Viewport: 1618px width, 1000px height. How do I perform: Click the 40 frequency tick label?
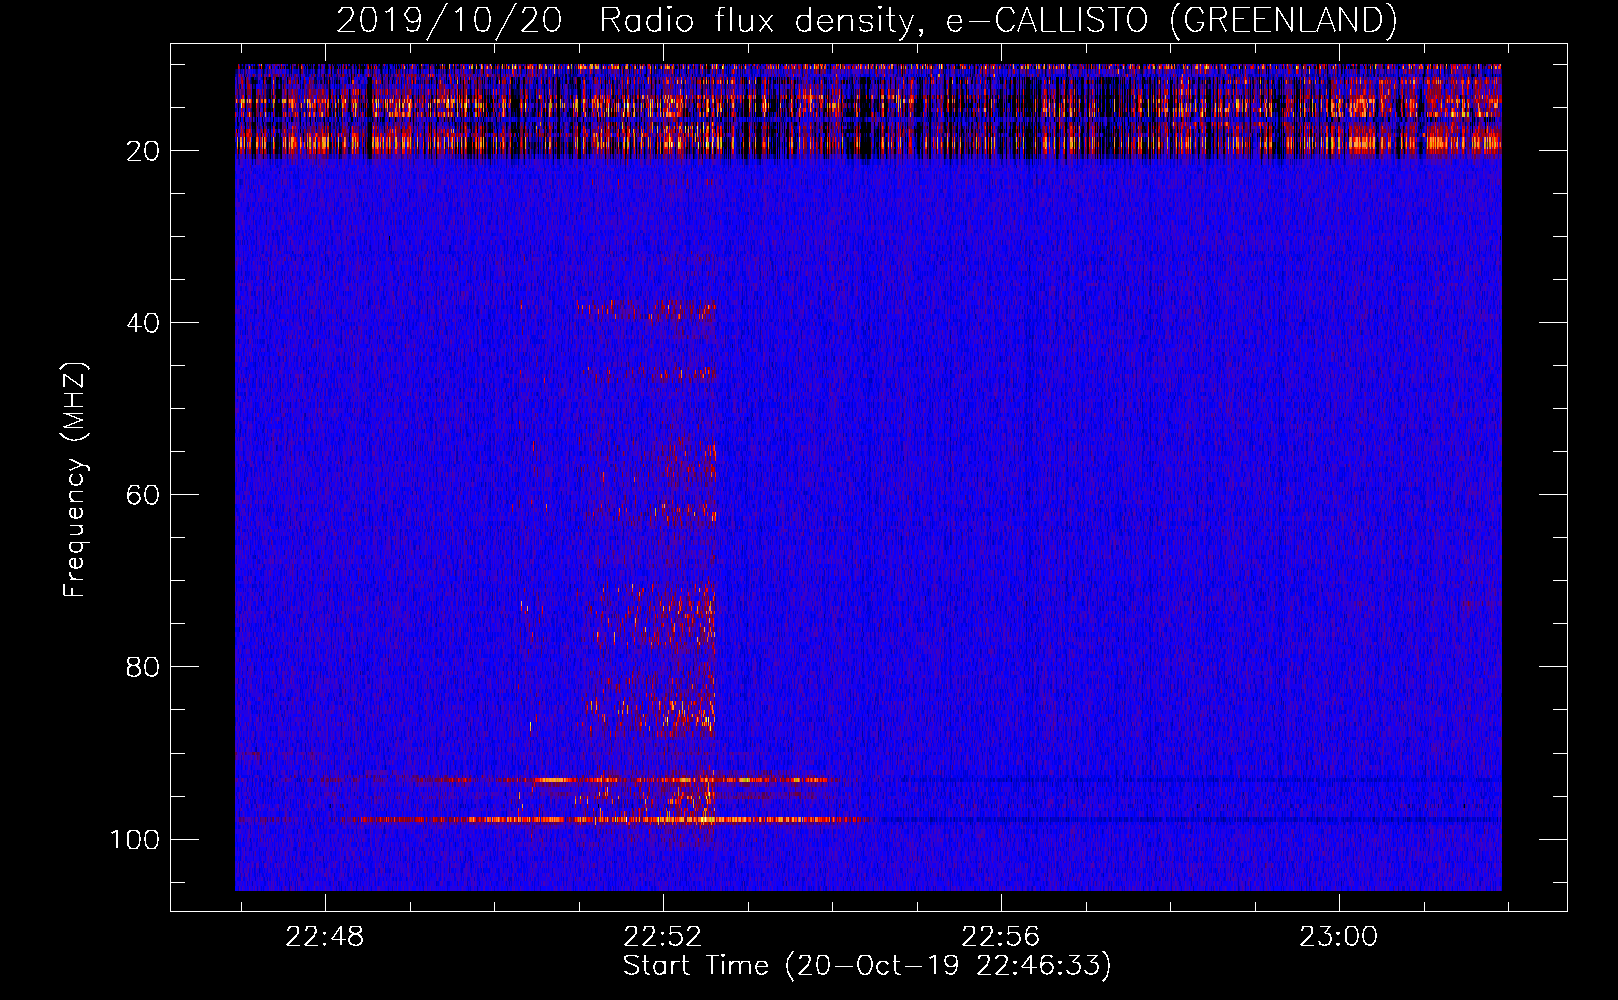(x=144, y=323)
